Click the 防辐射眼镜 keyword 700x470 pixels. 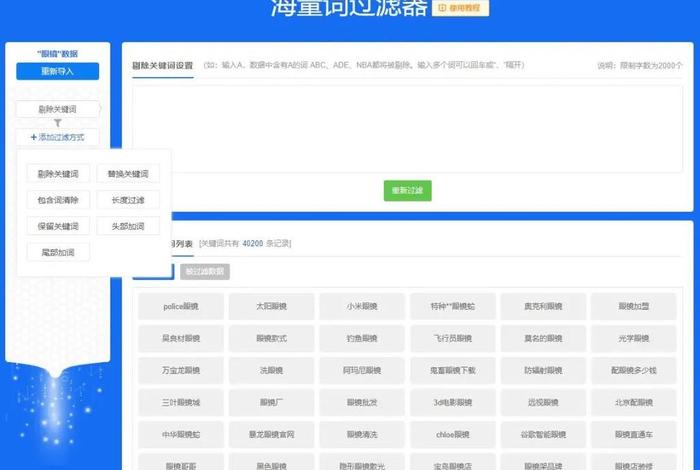click(x=543, y=370)
